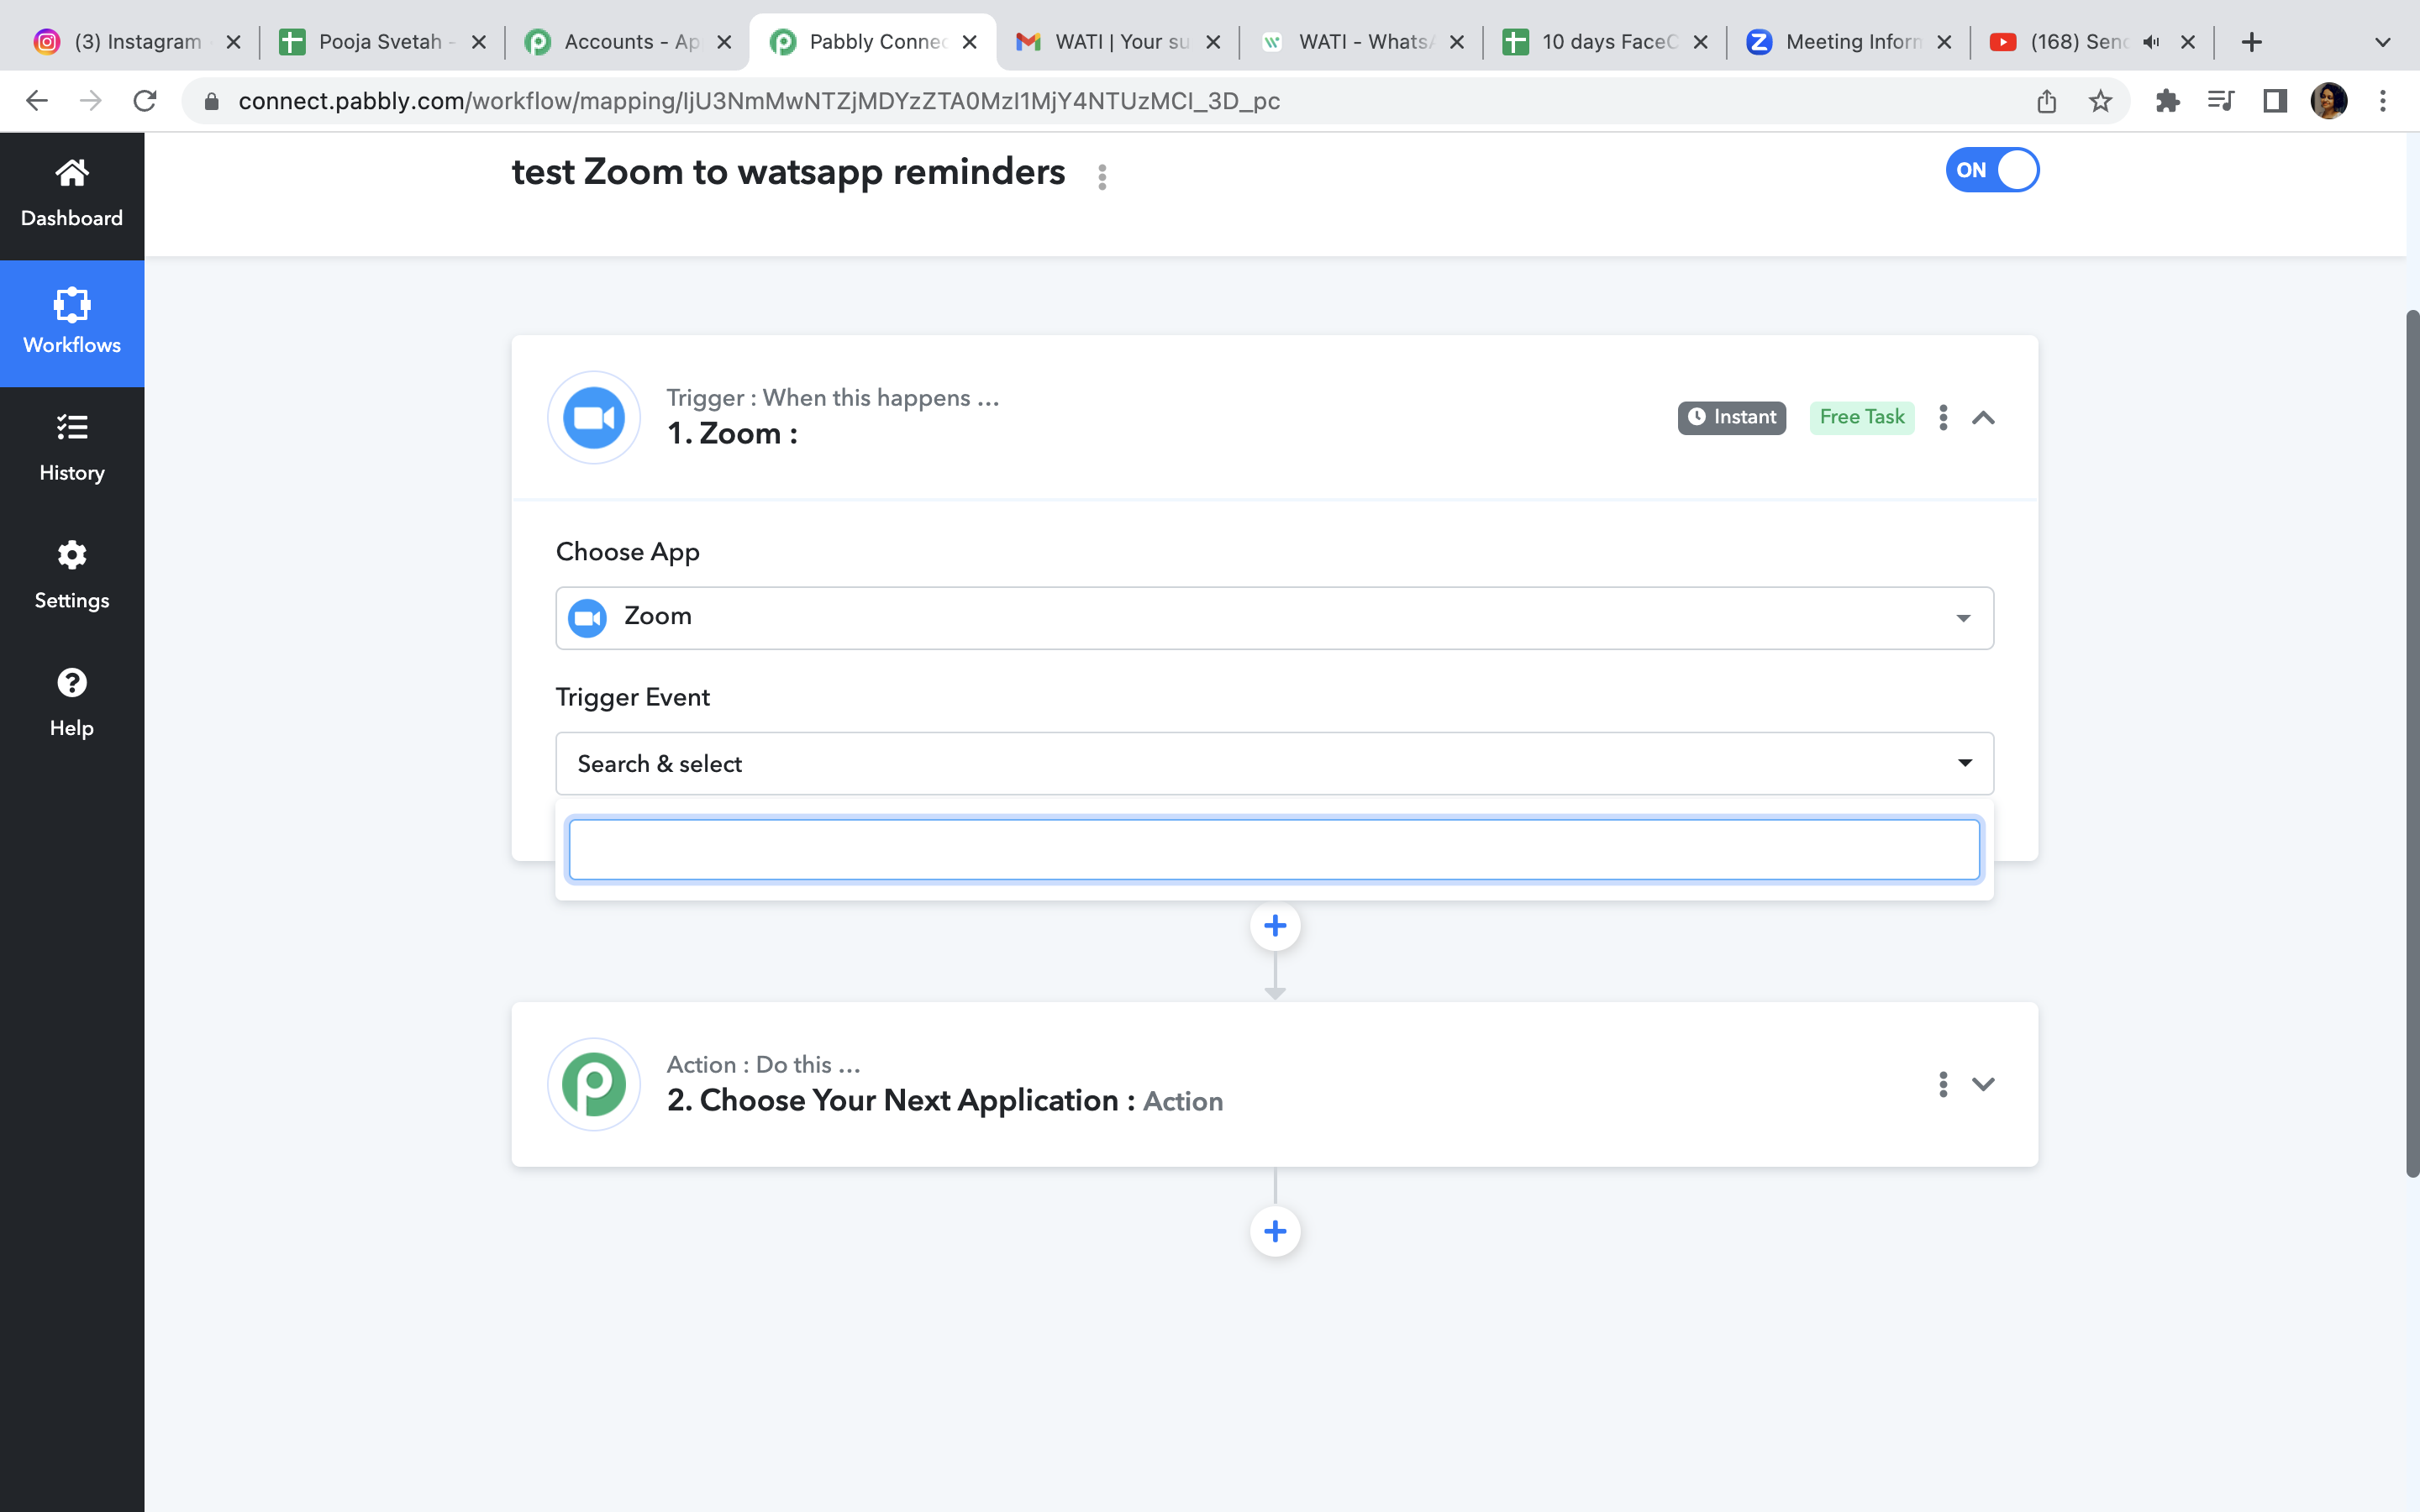
Task: Open the Chrome profile avatar
Action: (x=2329, y=101)
